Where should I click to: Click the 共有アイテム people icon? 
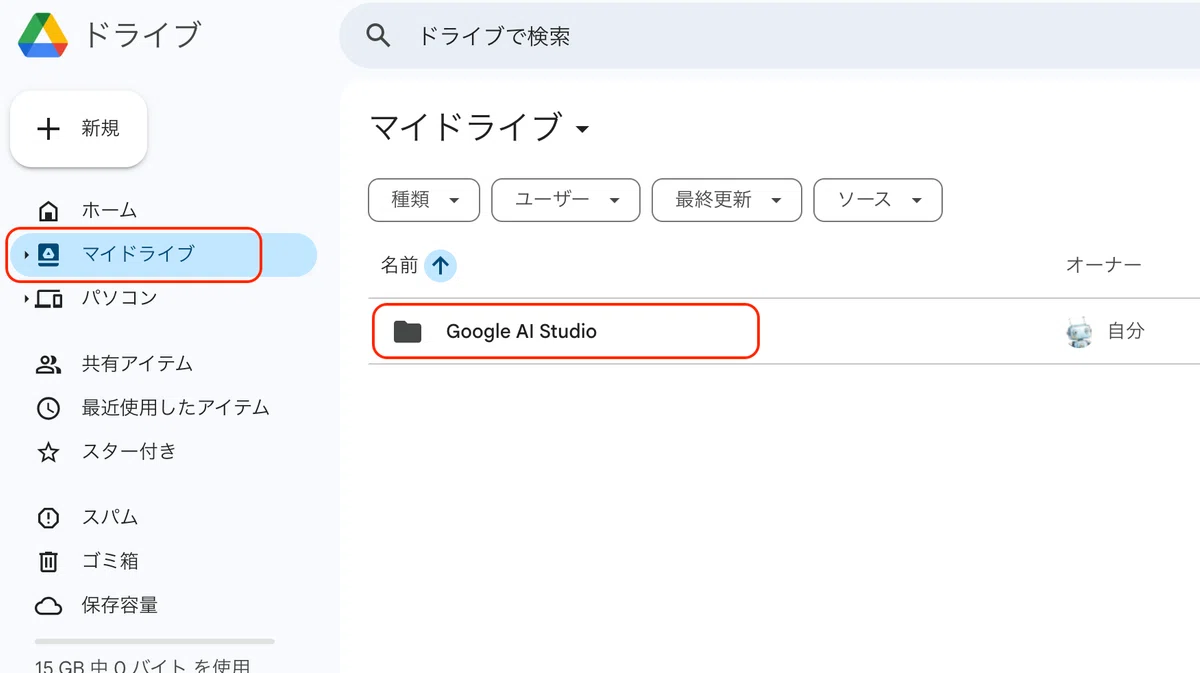pos(48,364)
